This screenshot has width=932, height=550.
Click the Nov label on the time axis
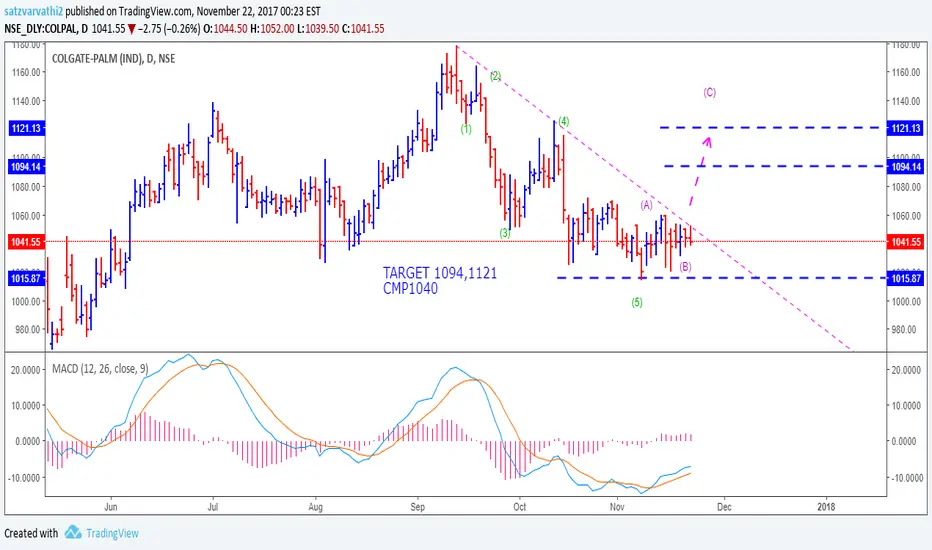point(617,507)
